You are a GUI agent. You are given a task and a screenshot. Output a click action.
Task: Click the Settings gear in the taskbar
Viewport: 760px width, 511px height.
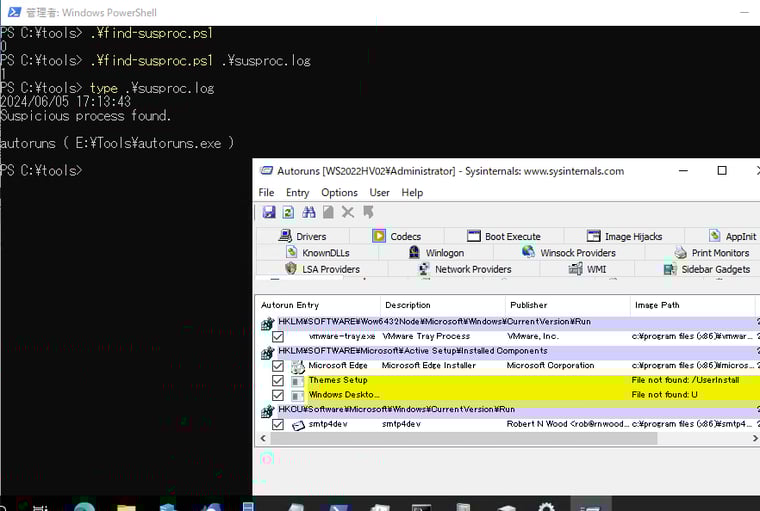pos(546,507)
